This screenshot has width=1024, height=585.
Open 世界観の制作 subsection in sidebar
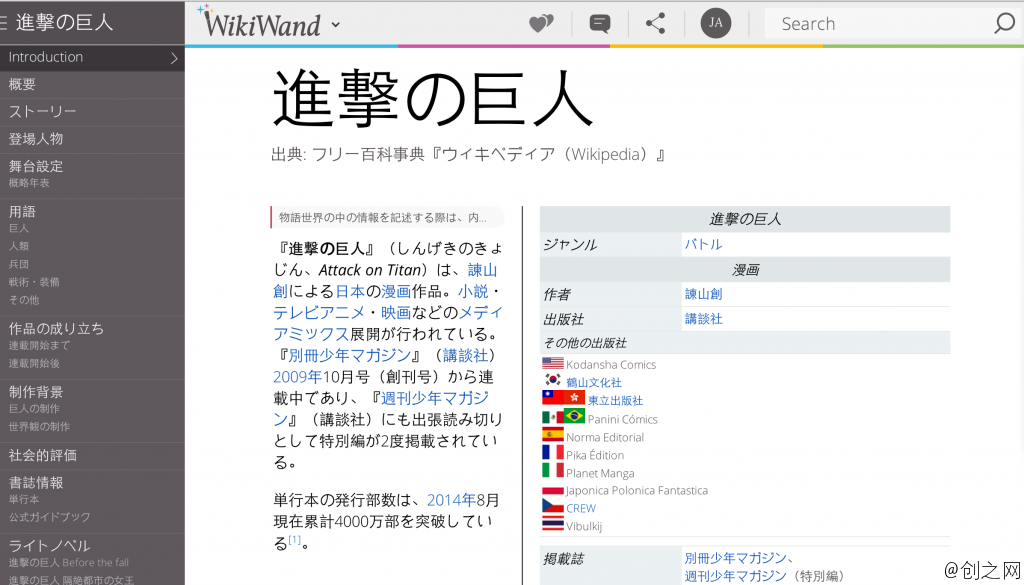pos(39,426)
